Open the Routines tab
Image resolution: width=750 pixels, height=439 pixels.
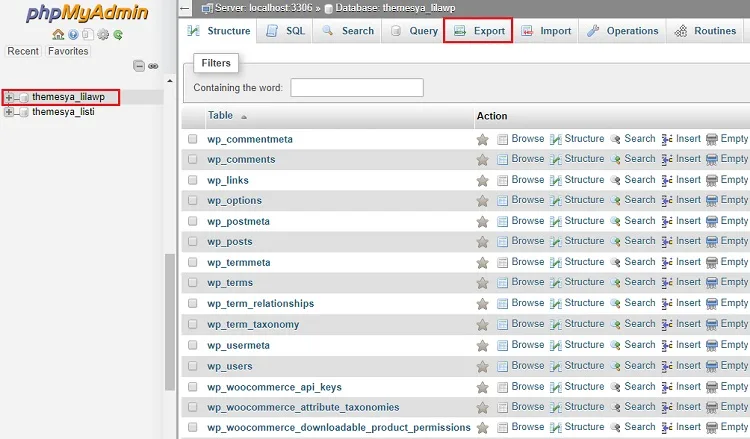point(705,31)
